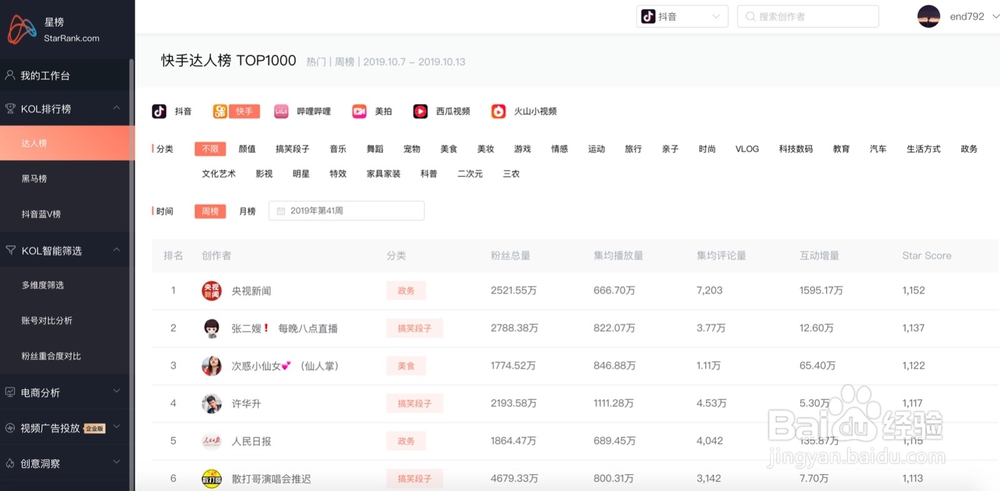Filter by 游戏 category
Viewport: 1000px width, 491px height.
[522, 149]
